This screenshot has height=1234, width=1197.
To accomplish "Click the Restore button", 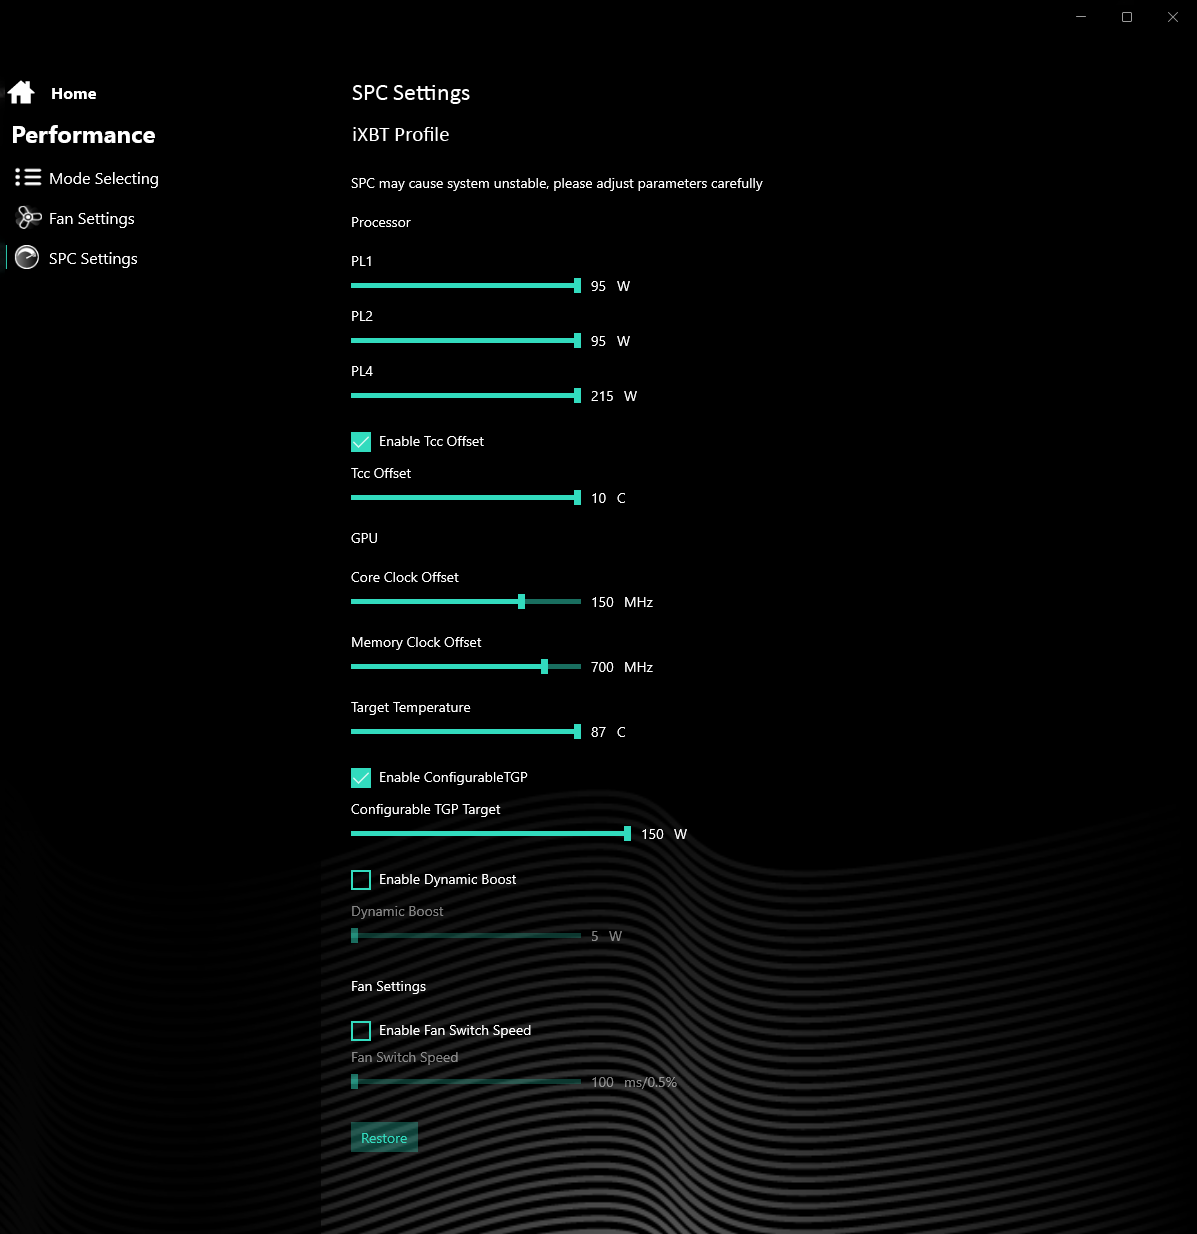I will tap(384, 1138).
